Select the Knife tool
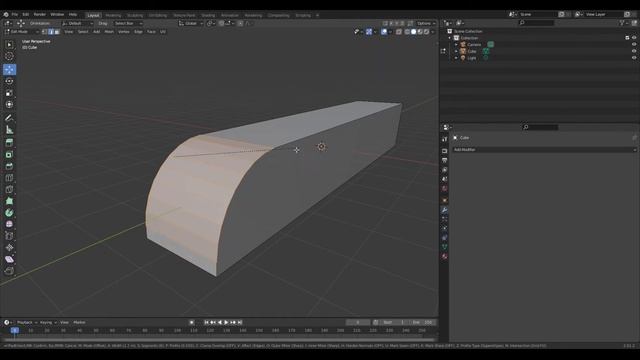Screen dimensions: 640x360 pos(9,190)
